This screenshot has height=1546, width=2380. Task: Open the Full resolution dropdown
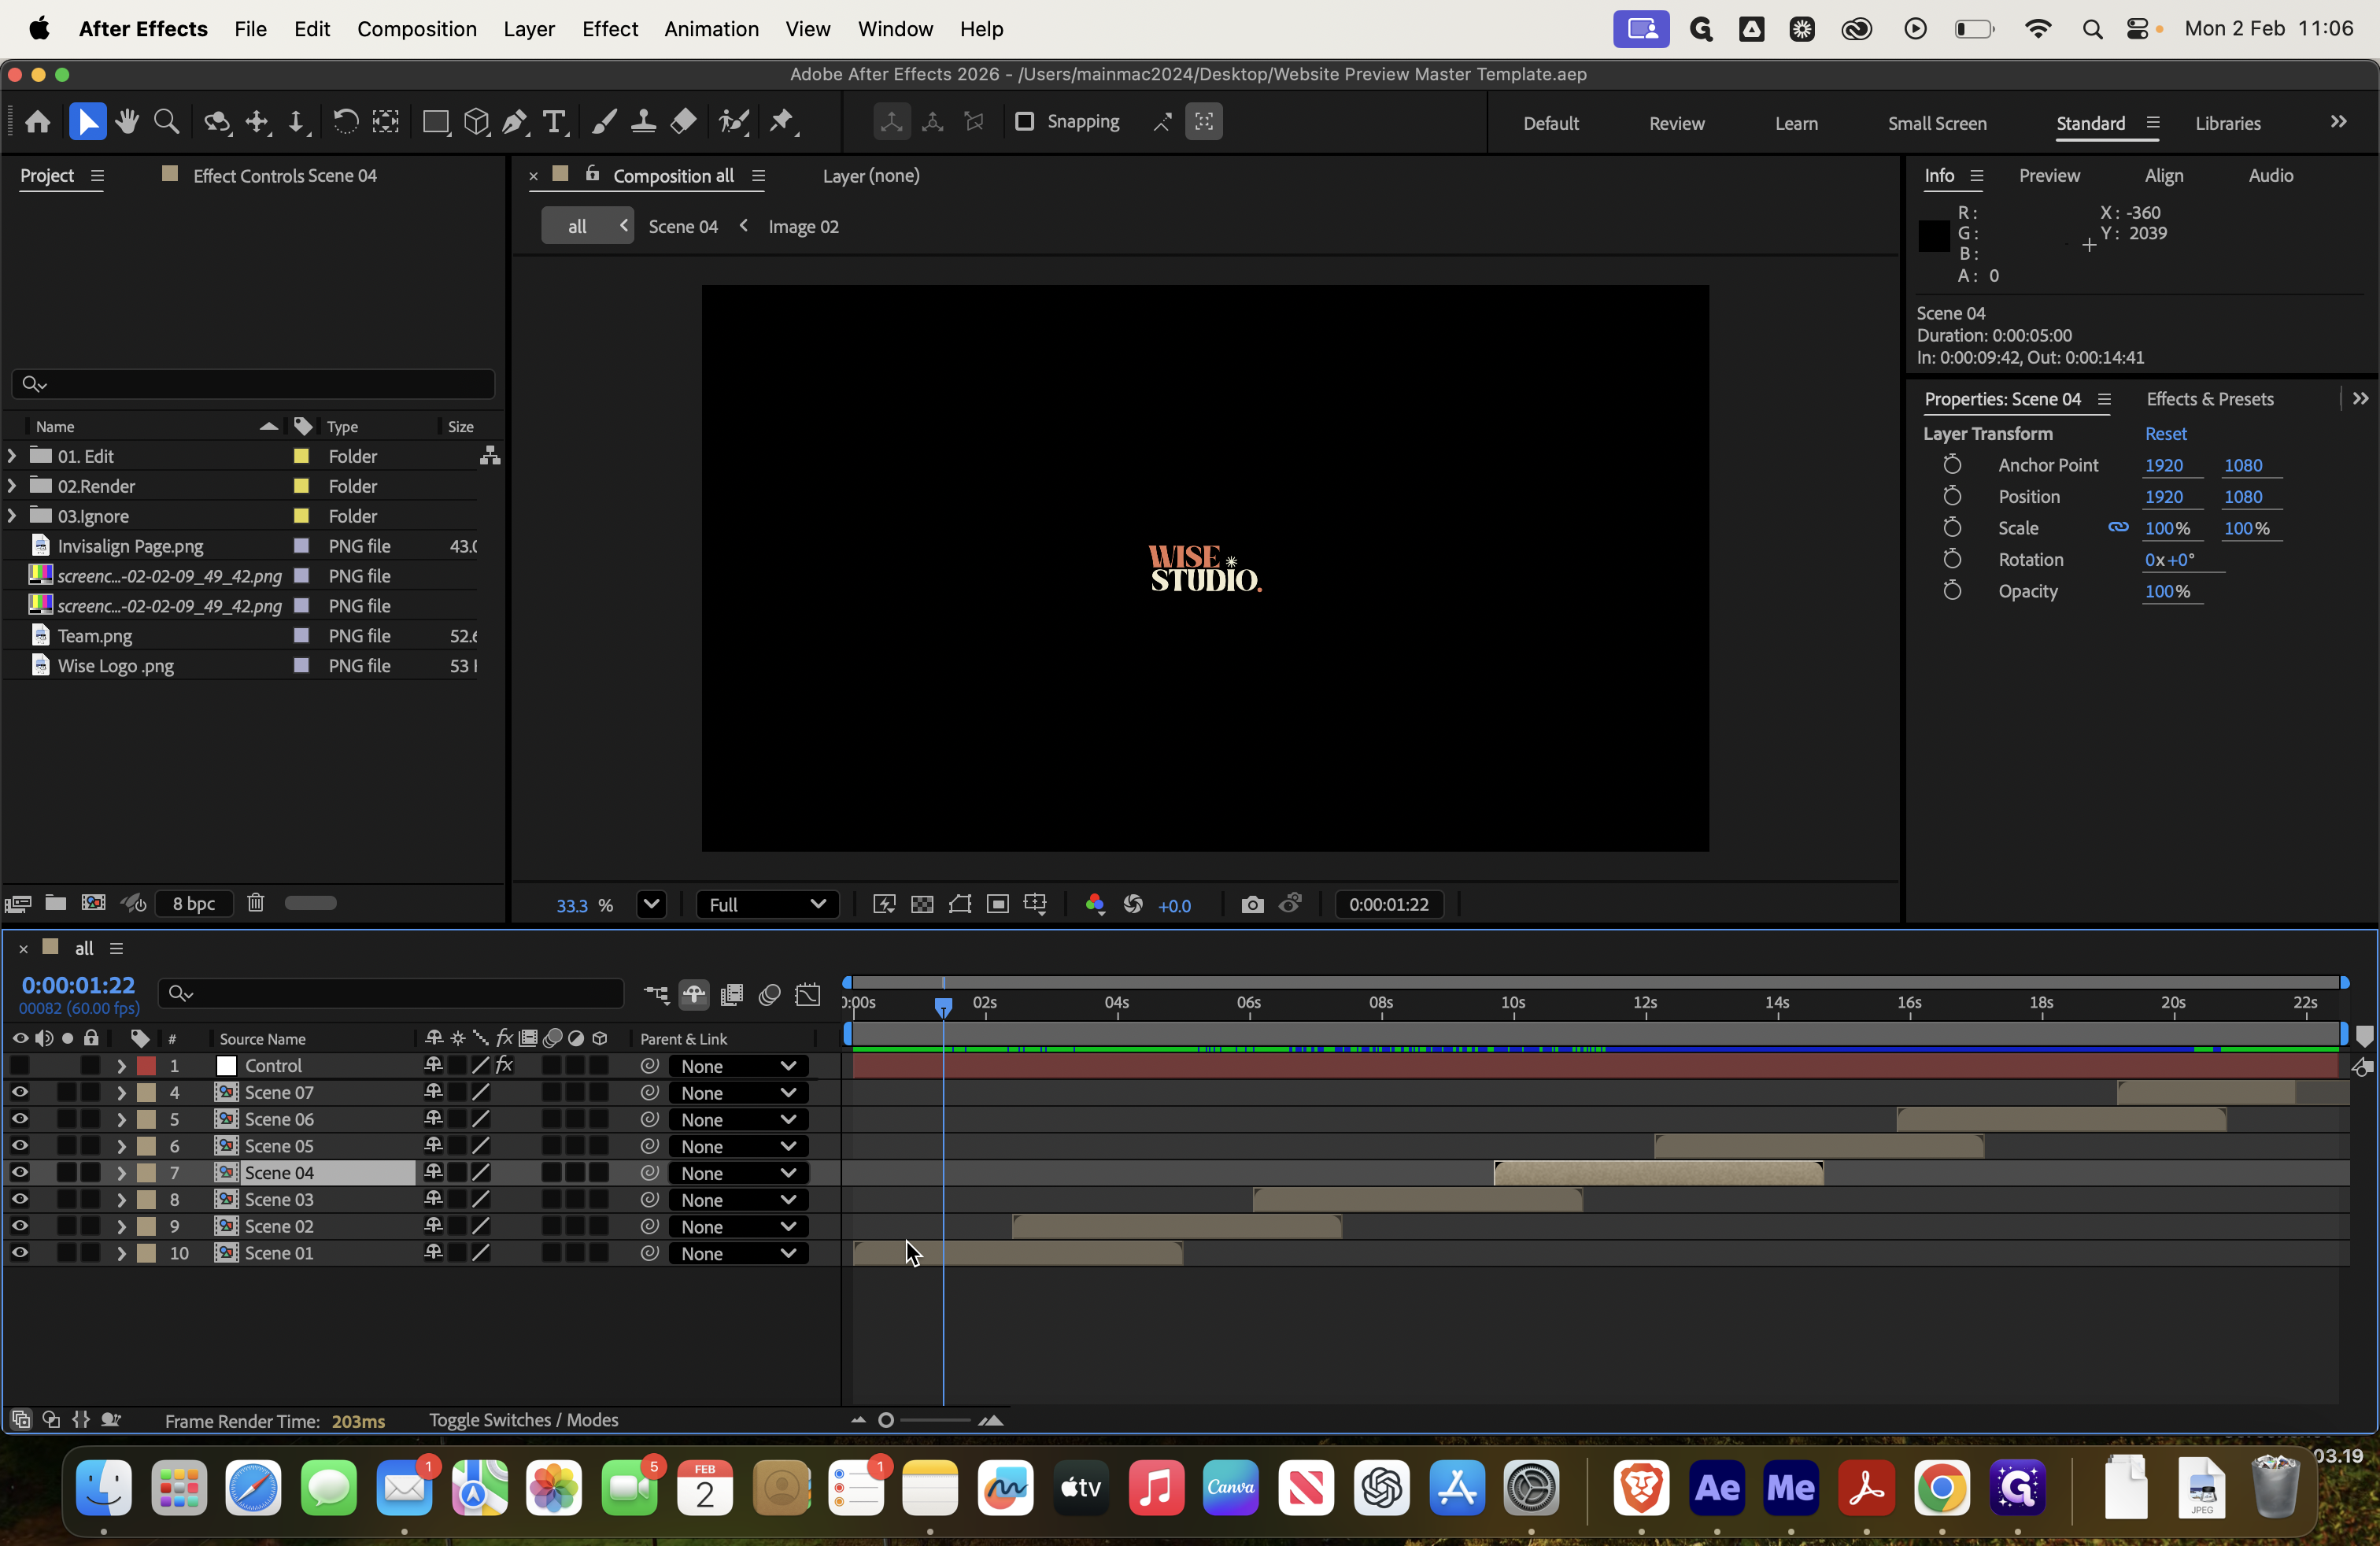[x=767, y=905]
